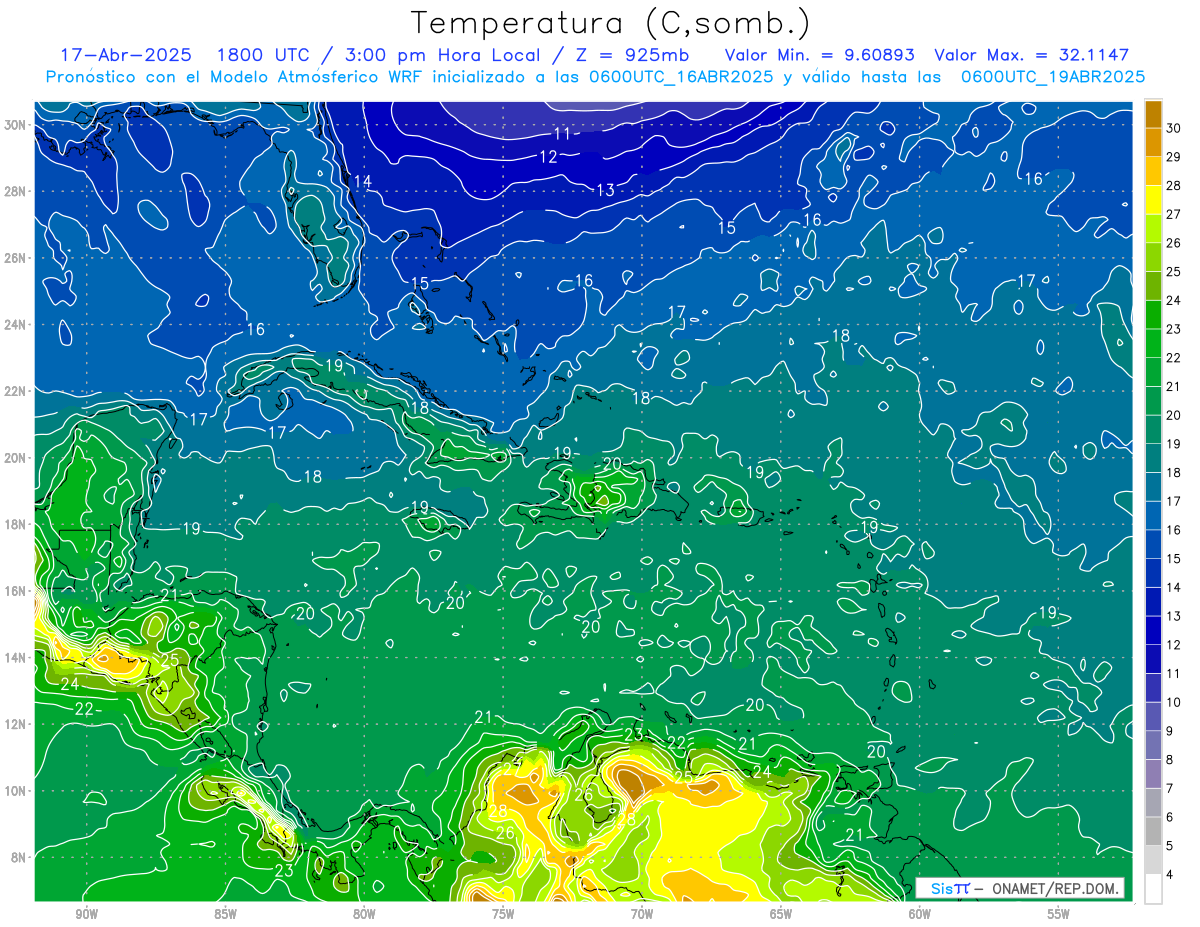Click longitude axis label '65W'
1200x927 pixels.
tap(781, 914)
